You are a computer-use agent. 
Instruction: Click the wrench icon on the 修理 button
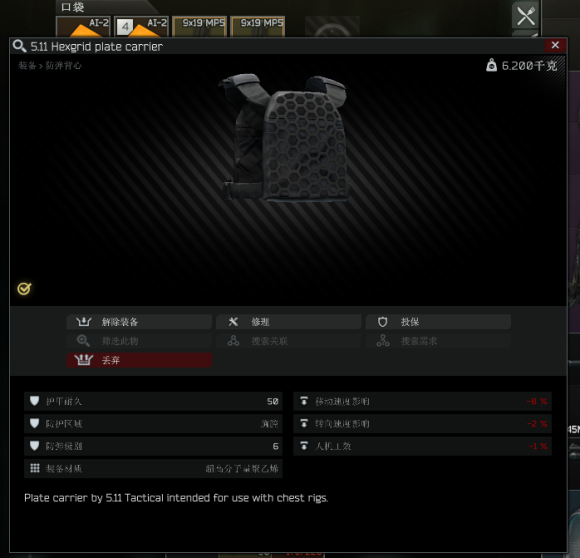233,322
